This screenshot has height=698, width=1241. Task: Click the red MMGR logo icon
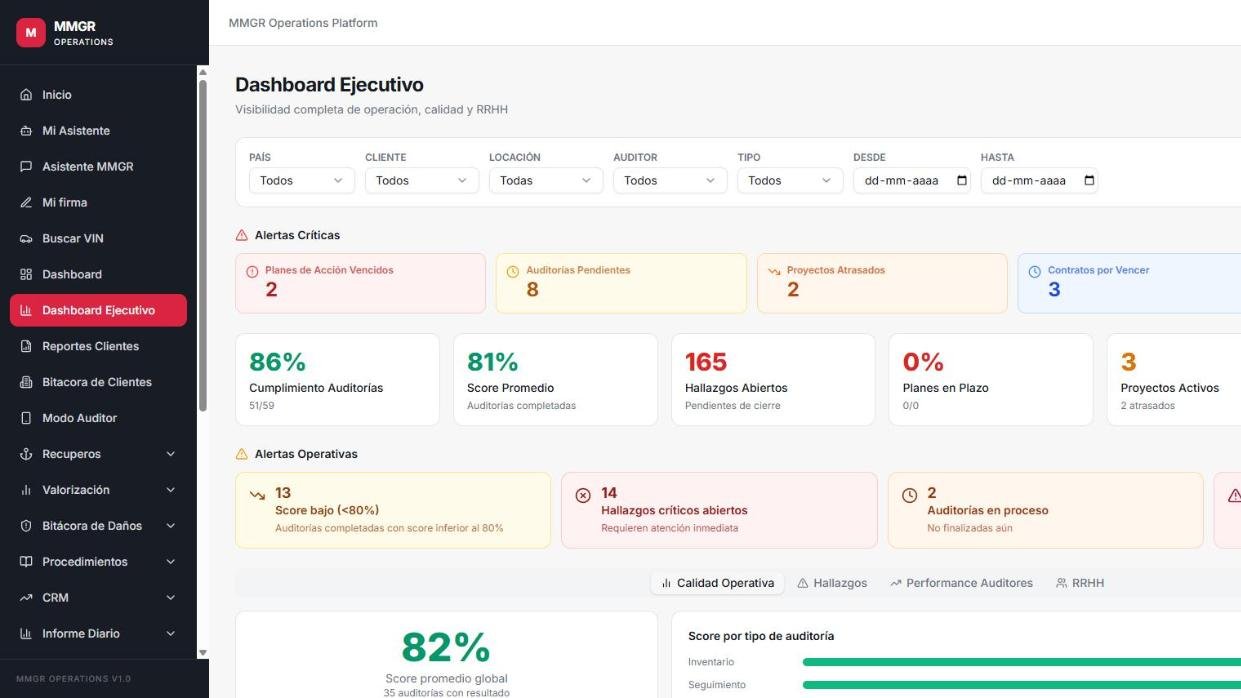click(x=31, y=32)
